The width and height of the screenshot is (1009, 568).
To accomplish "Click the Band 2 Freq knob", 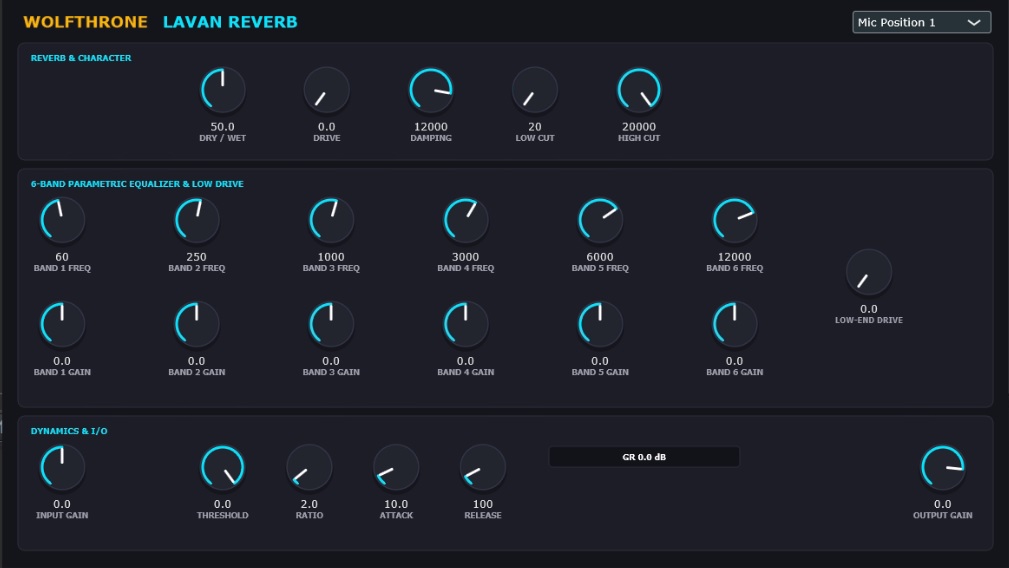I will click(x=196, y=220).
